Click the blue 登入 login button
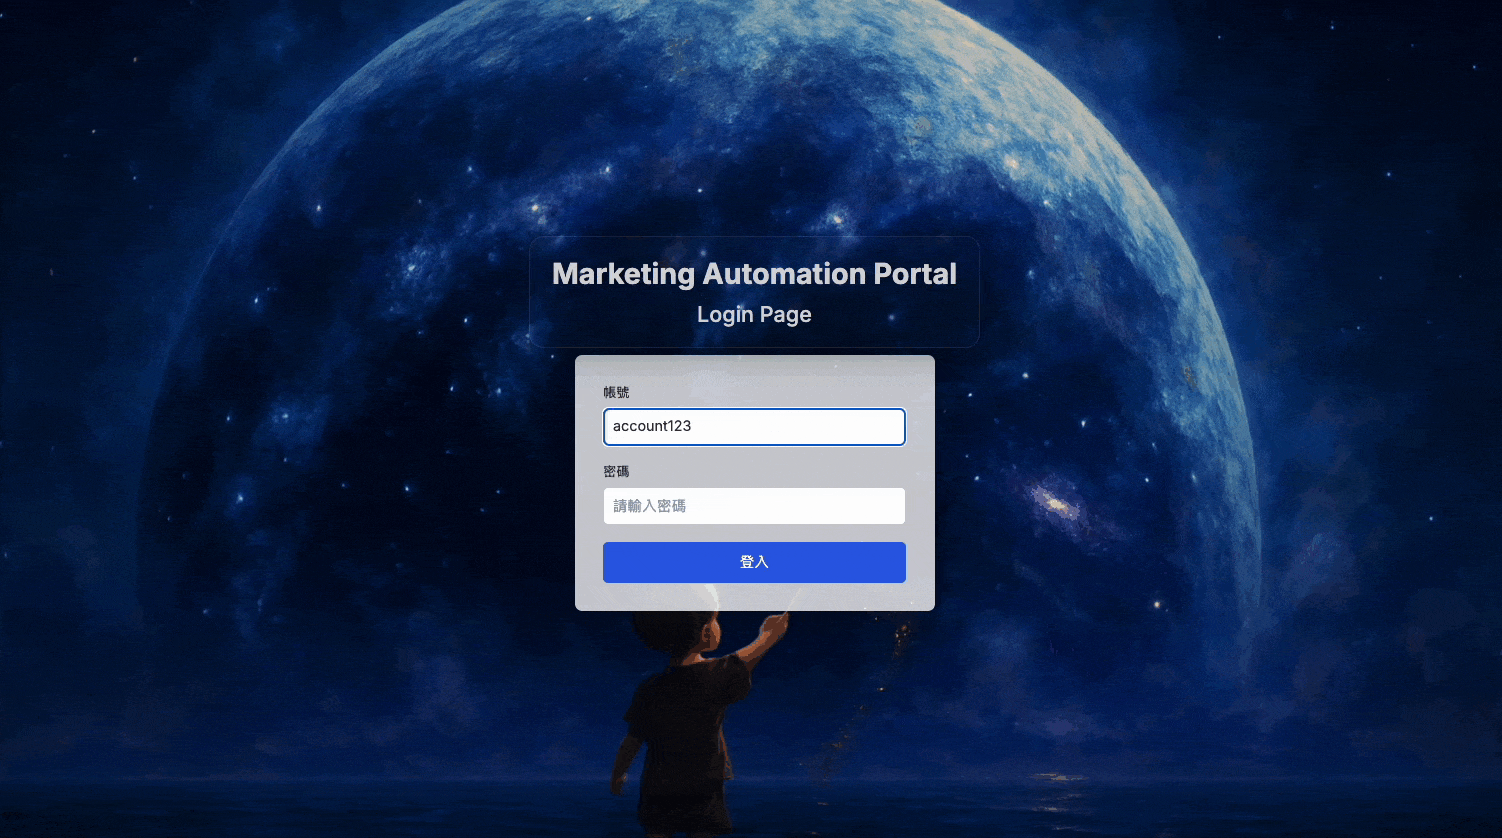This screenshot has height=838, width=1502. [x=754, y=562]
